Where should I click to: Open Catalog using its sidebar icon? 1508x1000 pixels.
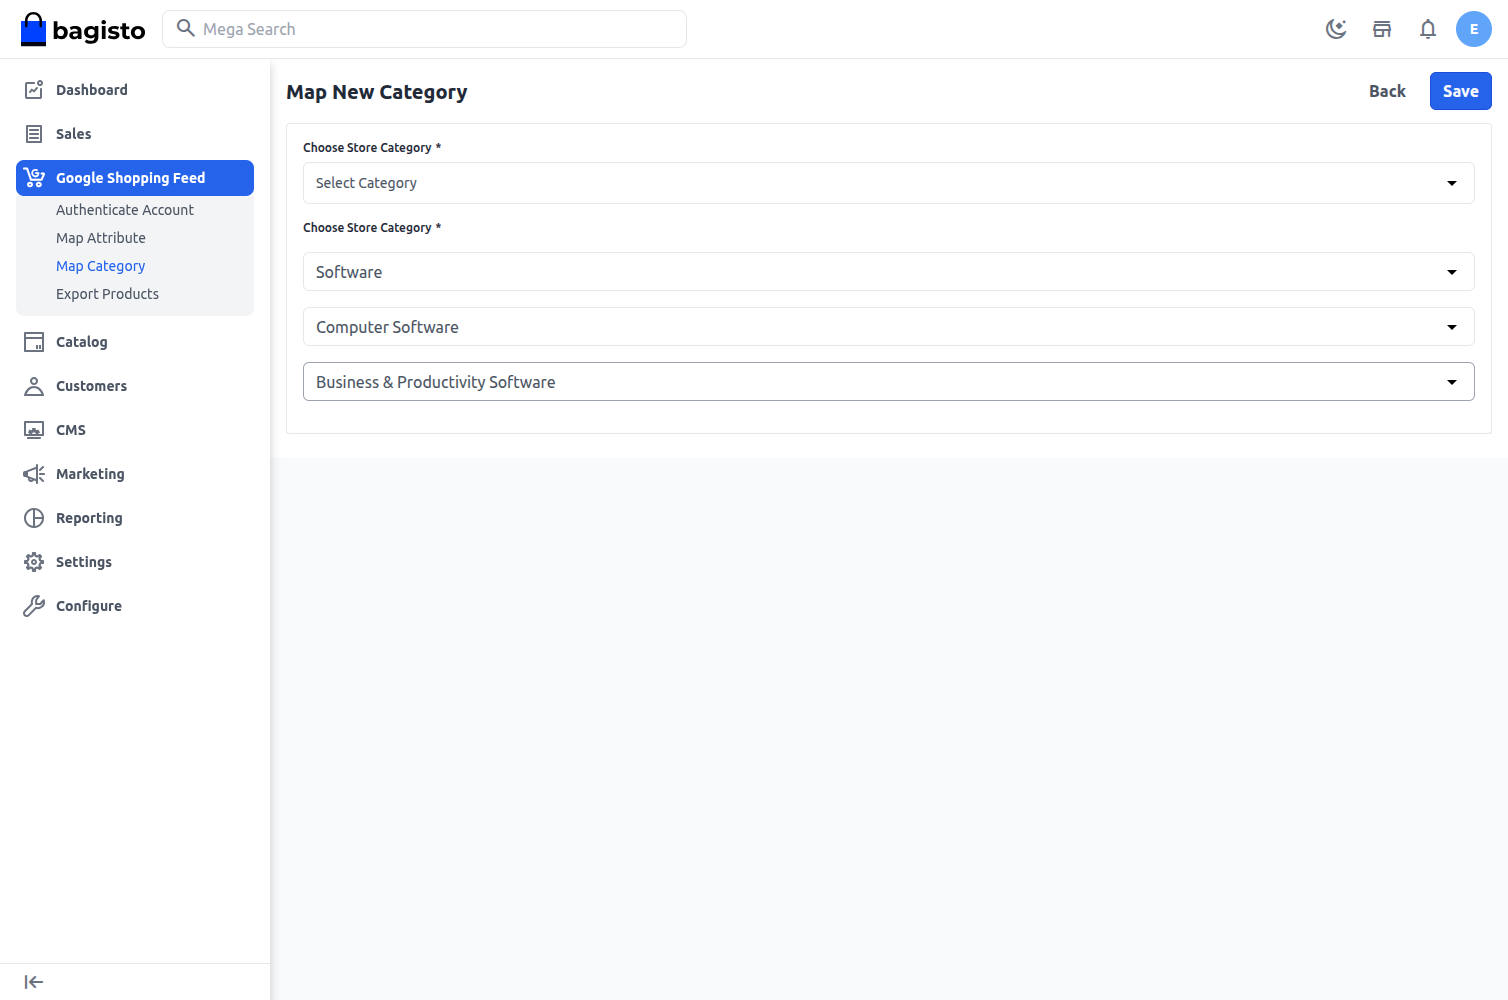(x=33, y=341)
